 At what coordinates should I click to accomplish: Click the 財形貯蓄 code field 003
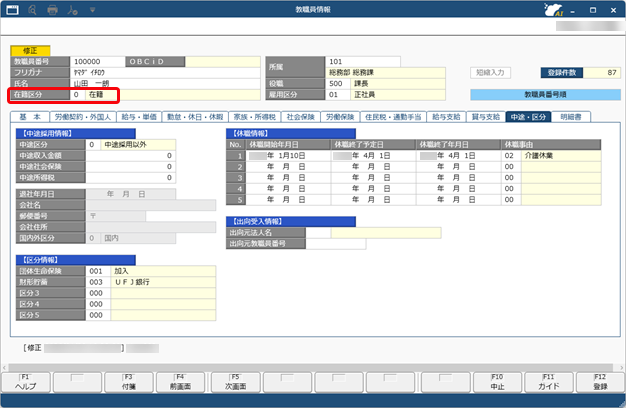coord(98,282)
